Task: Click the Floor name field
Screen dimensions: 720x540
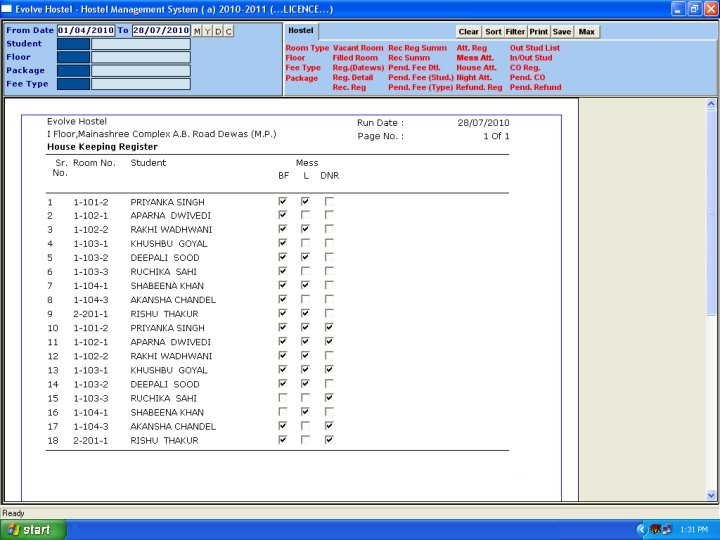Action: point(141,57)
